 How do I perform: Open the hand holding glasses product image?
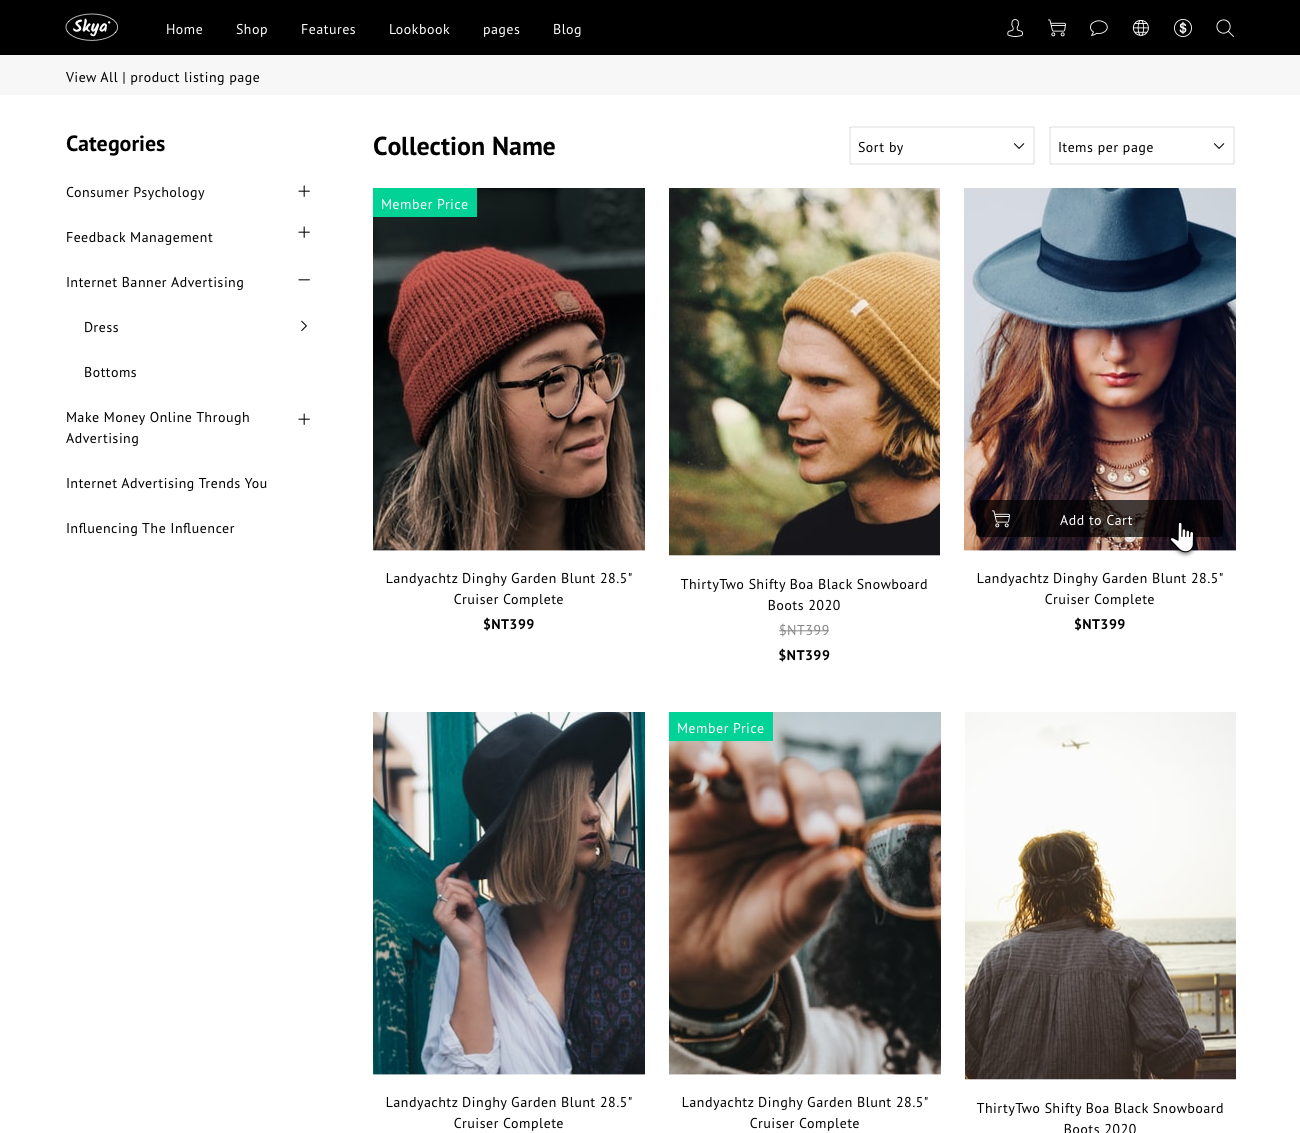805,893
